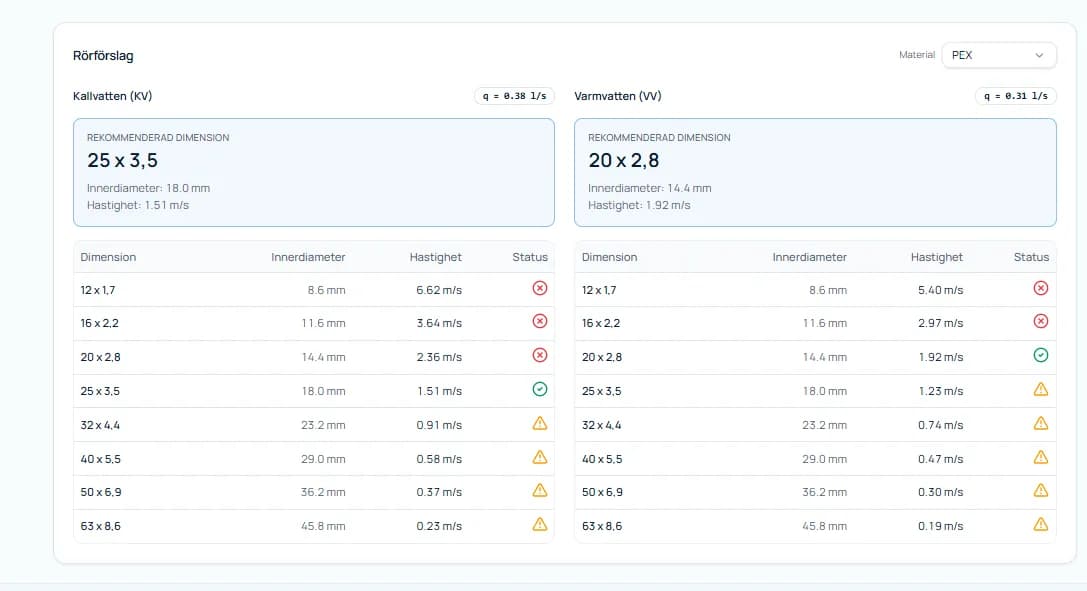Click warning status icon for Kallvatten 63 x 8,6
The height and width of the screenshot is (591, 1087).
(x=539, y=524)
